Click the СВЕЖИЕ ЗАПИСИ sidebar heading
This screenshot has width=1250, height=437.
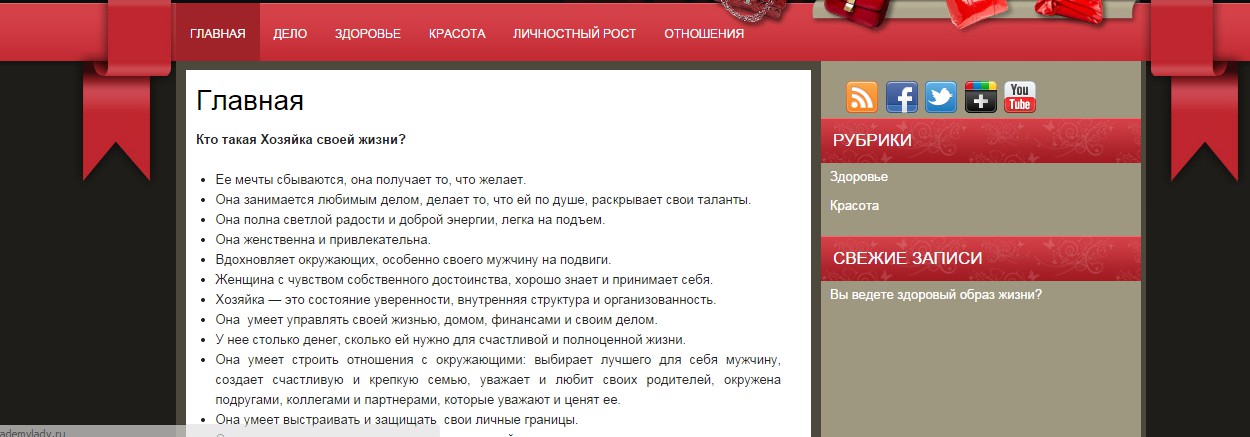(907, 258)
